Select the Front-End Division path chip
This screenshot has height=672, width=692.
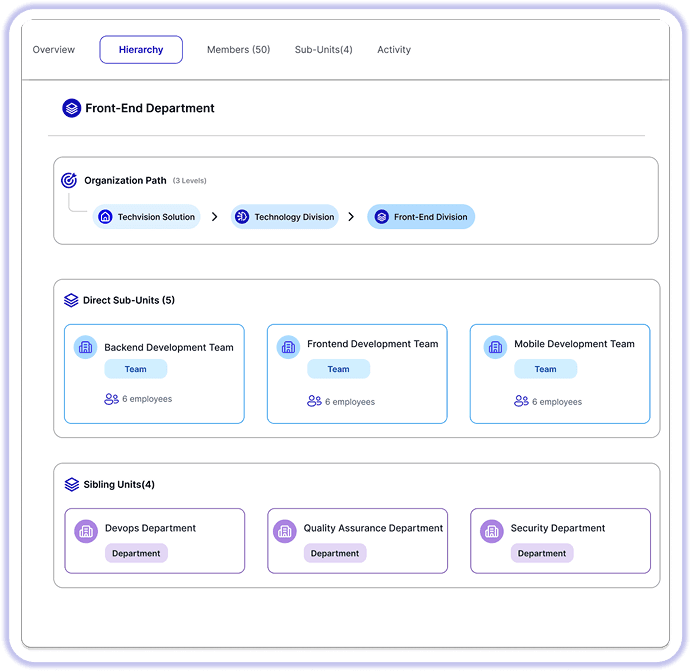(x=421, y=217)
